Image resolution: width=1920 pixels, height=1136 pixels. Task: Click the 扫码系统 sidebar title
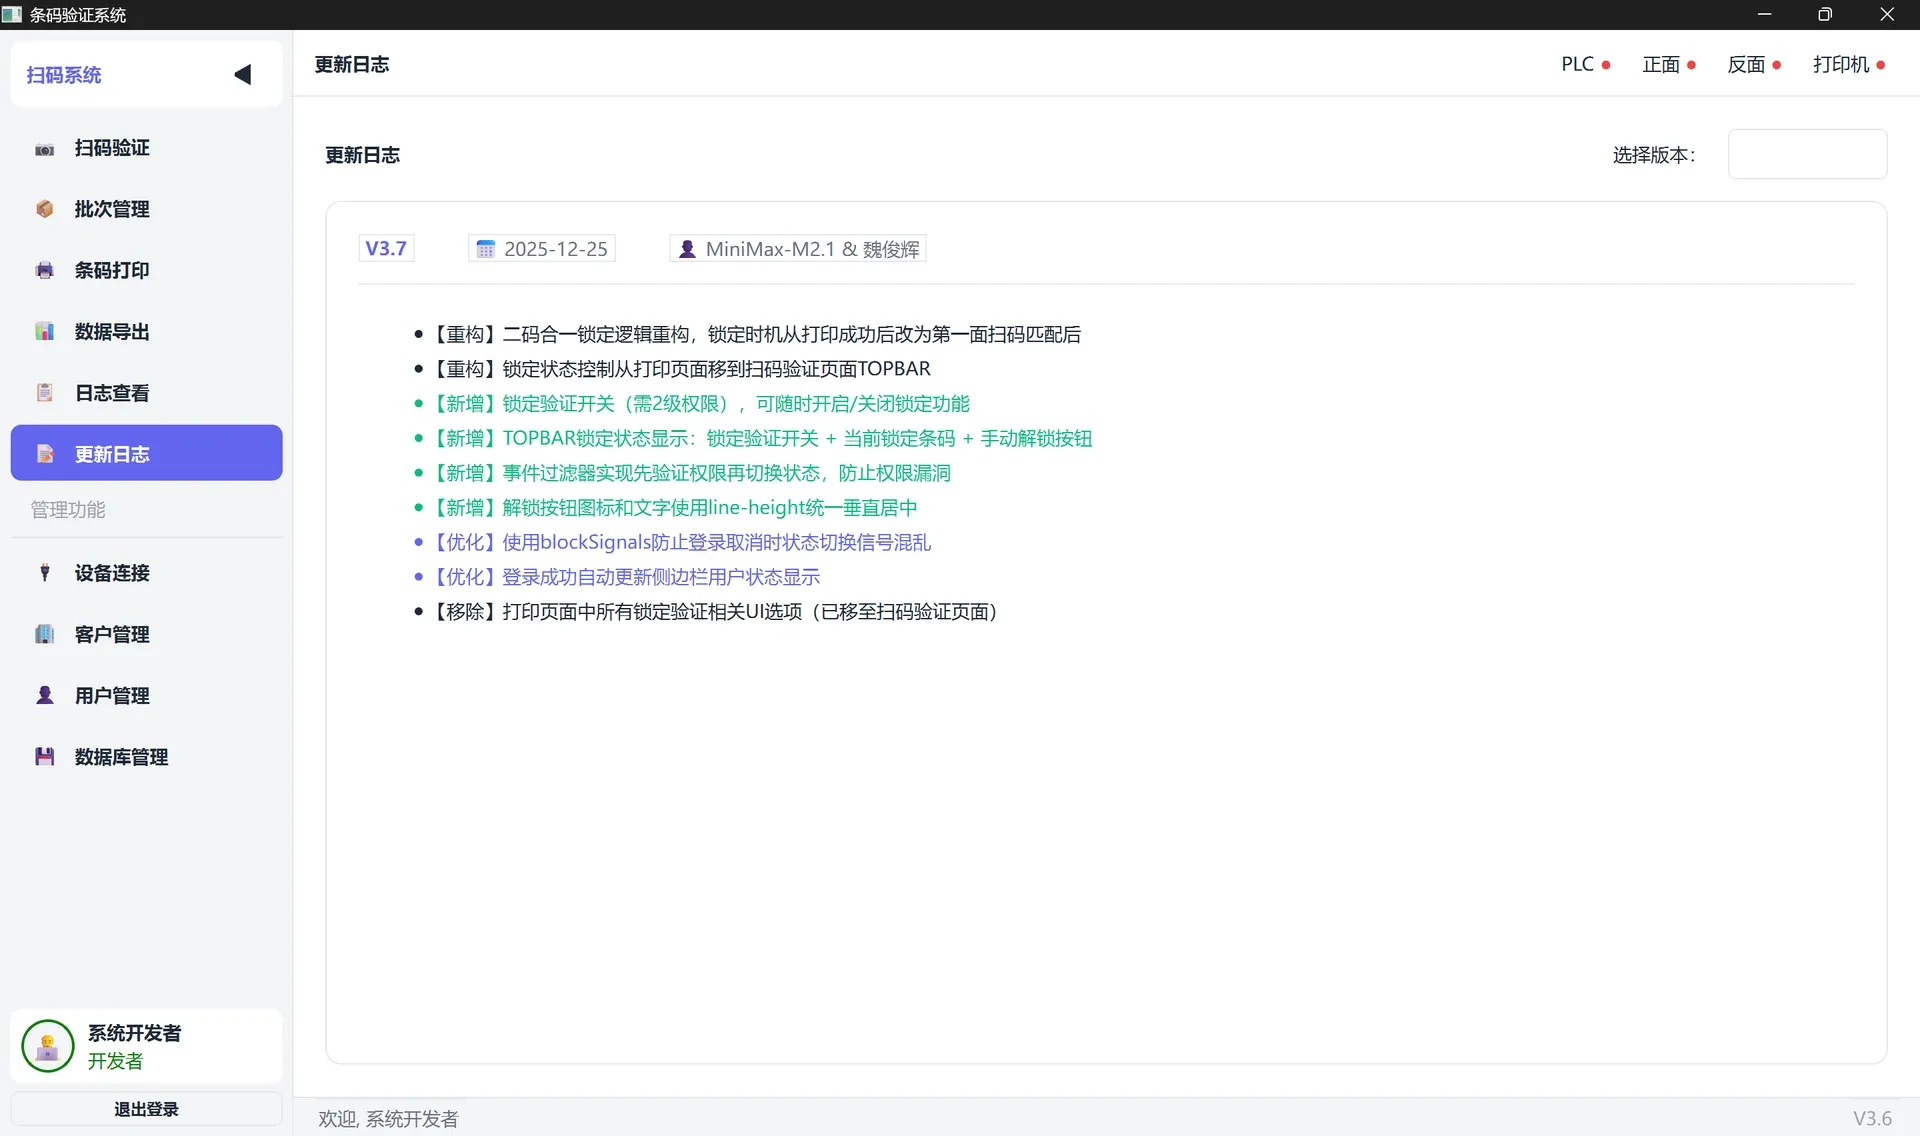click(64, 75)
